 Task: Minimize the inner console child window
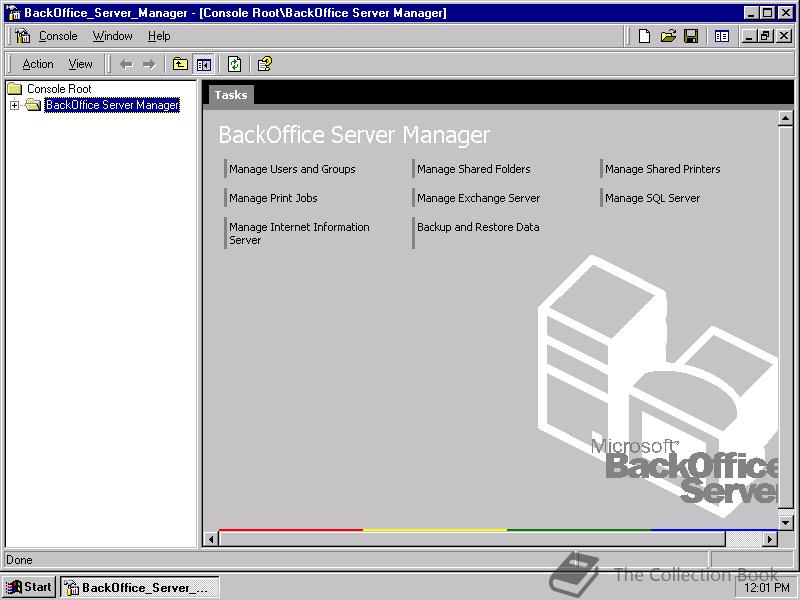pyautogui.click(x=749, y=36)
